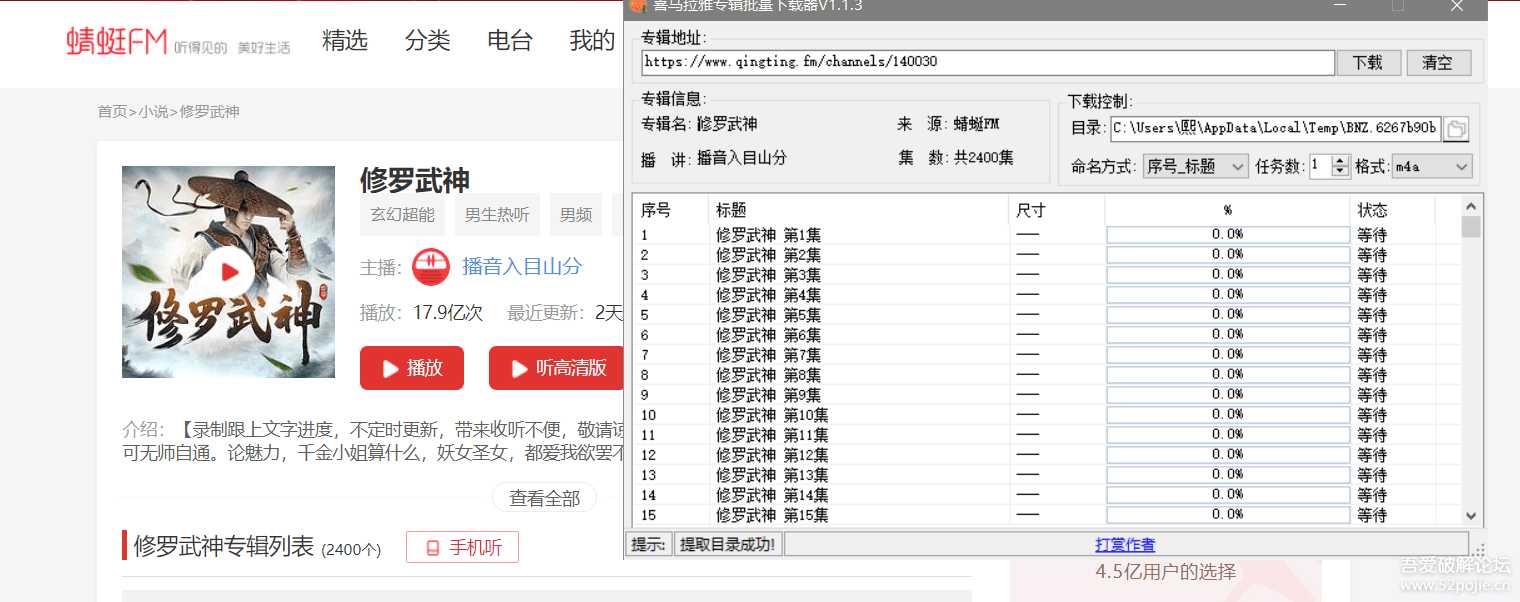Click the 玄幻超能 tag
Image resolution: width=1520 pixels, height=602 pixels.
click(401, 214)
